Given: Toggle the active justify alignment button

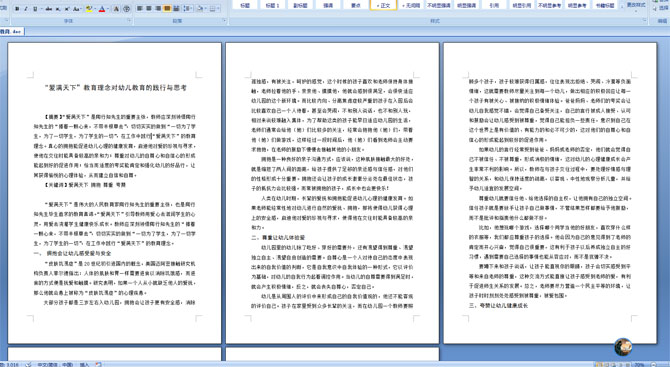Looking at the screenshot, I should 167,9.
